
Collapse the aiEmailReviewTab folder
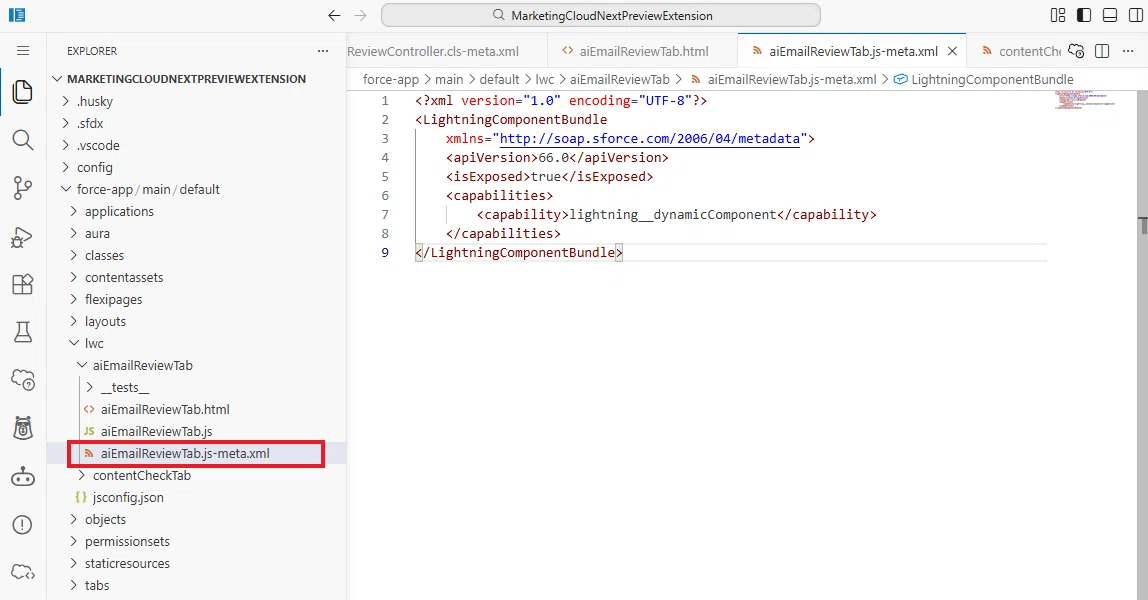(x=196, y=365)
